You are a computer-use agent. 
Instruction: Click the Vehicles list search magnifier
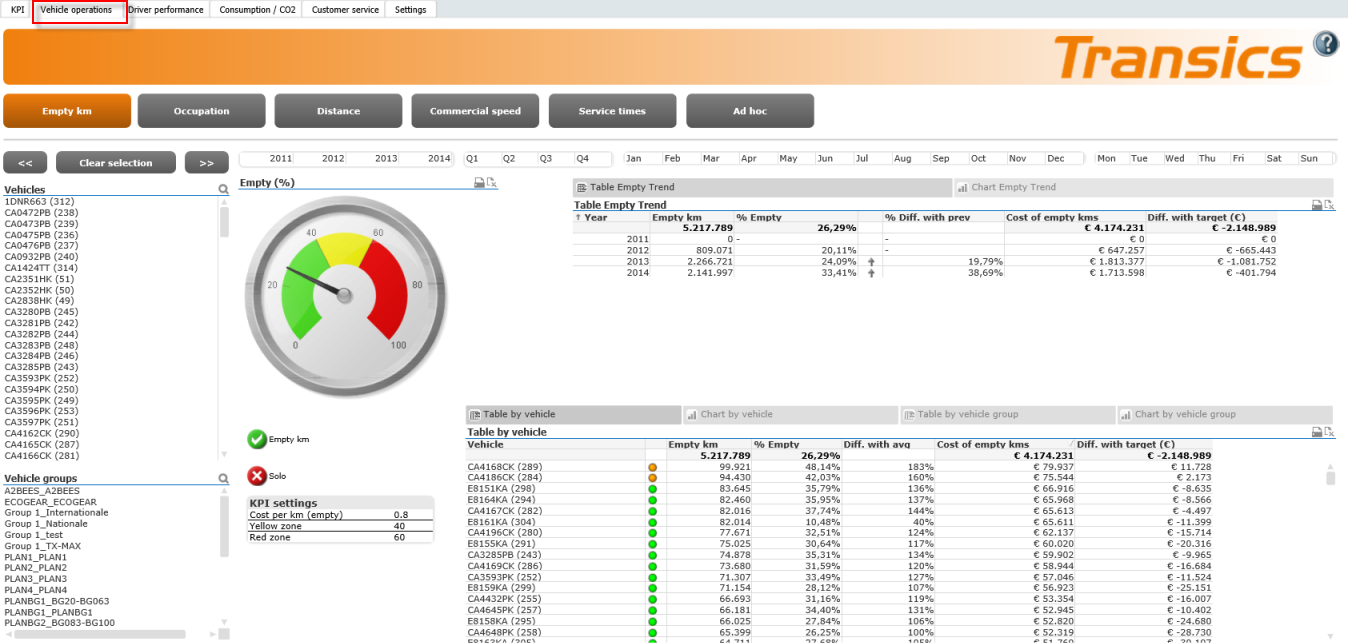[224, 189]
